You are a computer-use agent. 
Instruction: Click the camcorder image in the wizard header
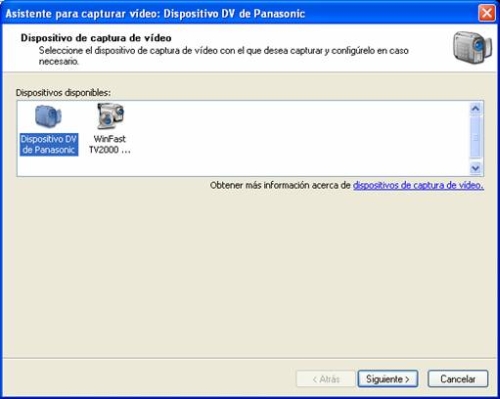[472, 47]
